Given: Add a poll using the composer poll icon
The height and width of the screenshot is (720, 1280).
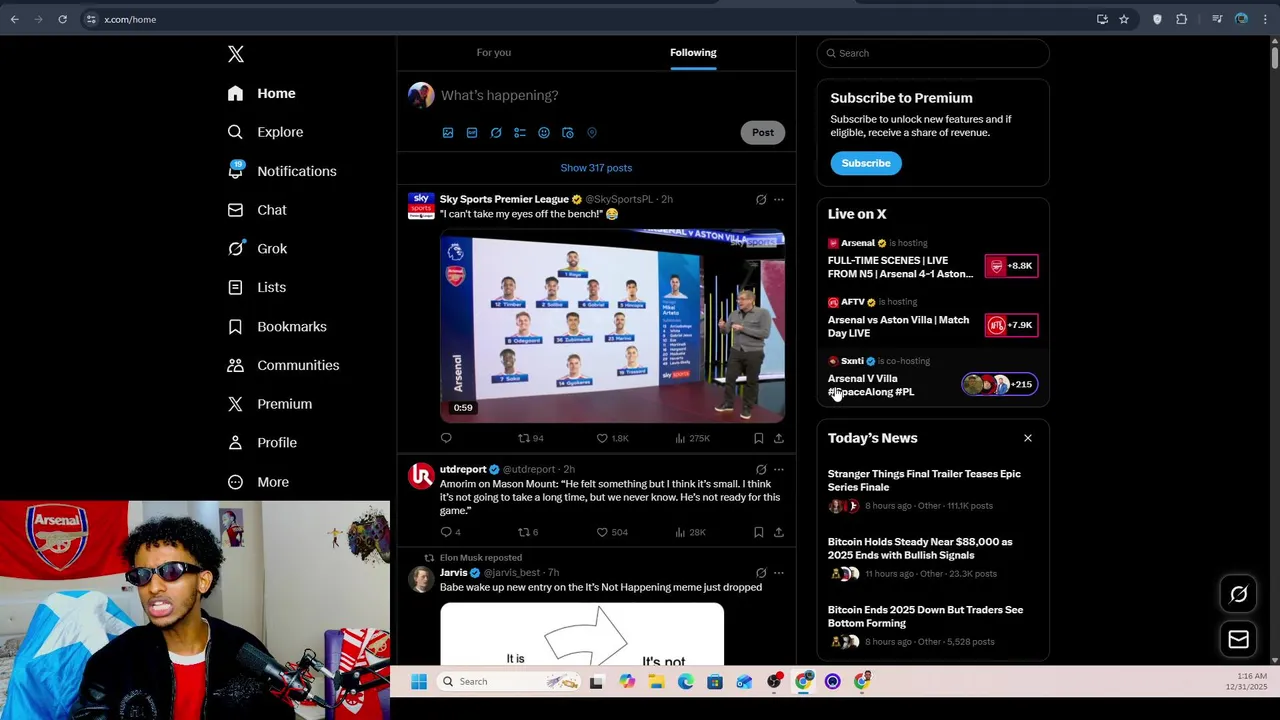Looking at the screenshot, I should 520,133.
